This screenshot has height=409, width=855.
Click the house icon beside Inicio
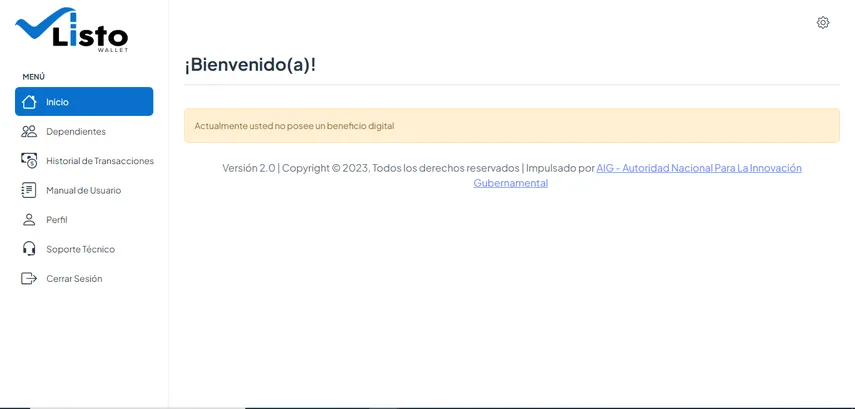coord(29,102)
